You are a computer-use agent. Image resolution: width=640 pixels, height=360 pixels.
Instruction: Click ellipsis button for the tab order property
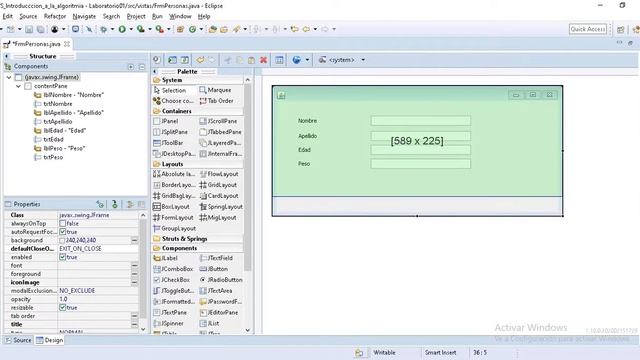coord(134,316)
